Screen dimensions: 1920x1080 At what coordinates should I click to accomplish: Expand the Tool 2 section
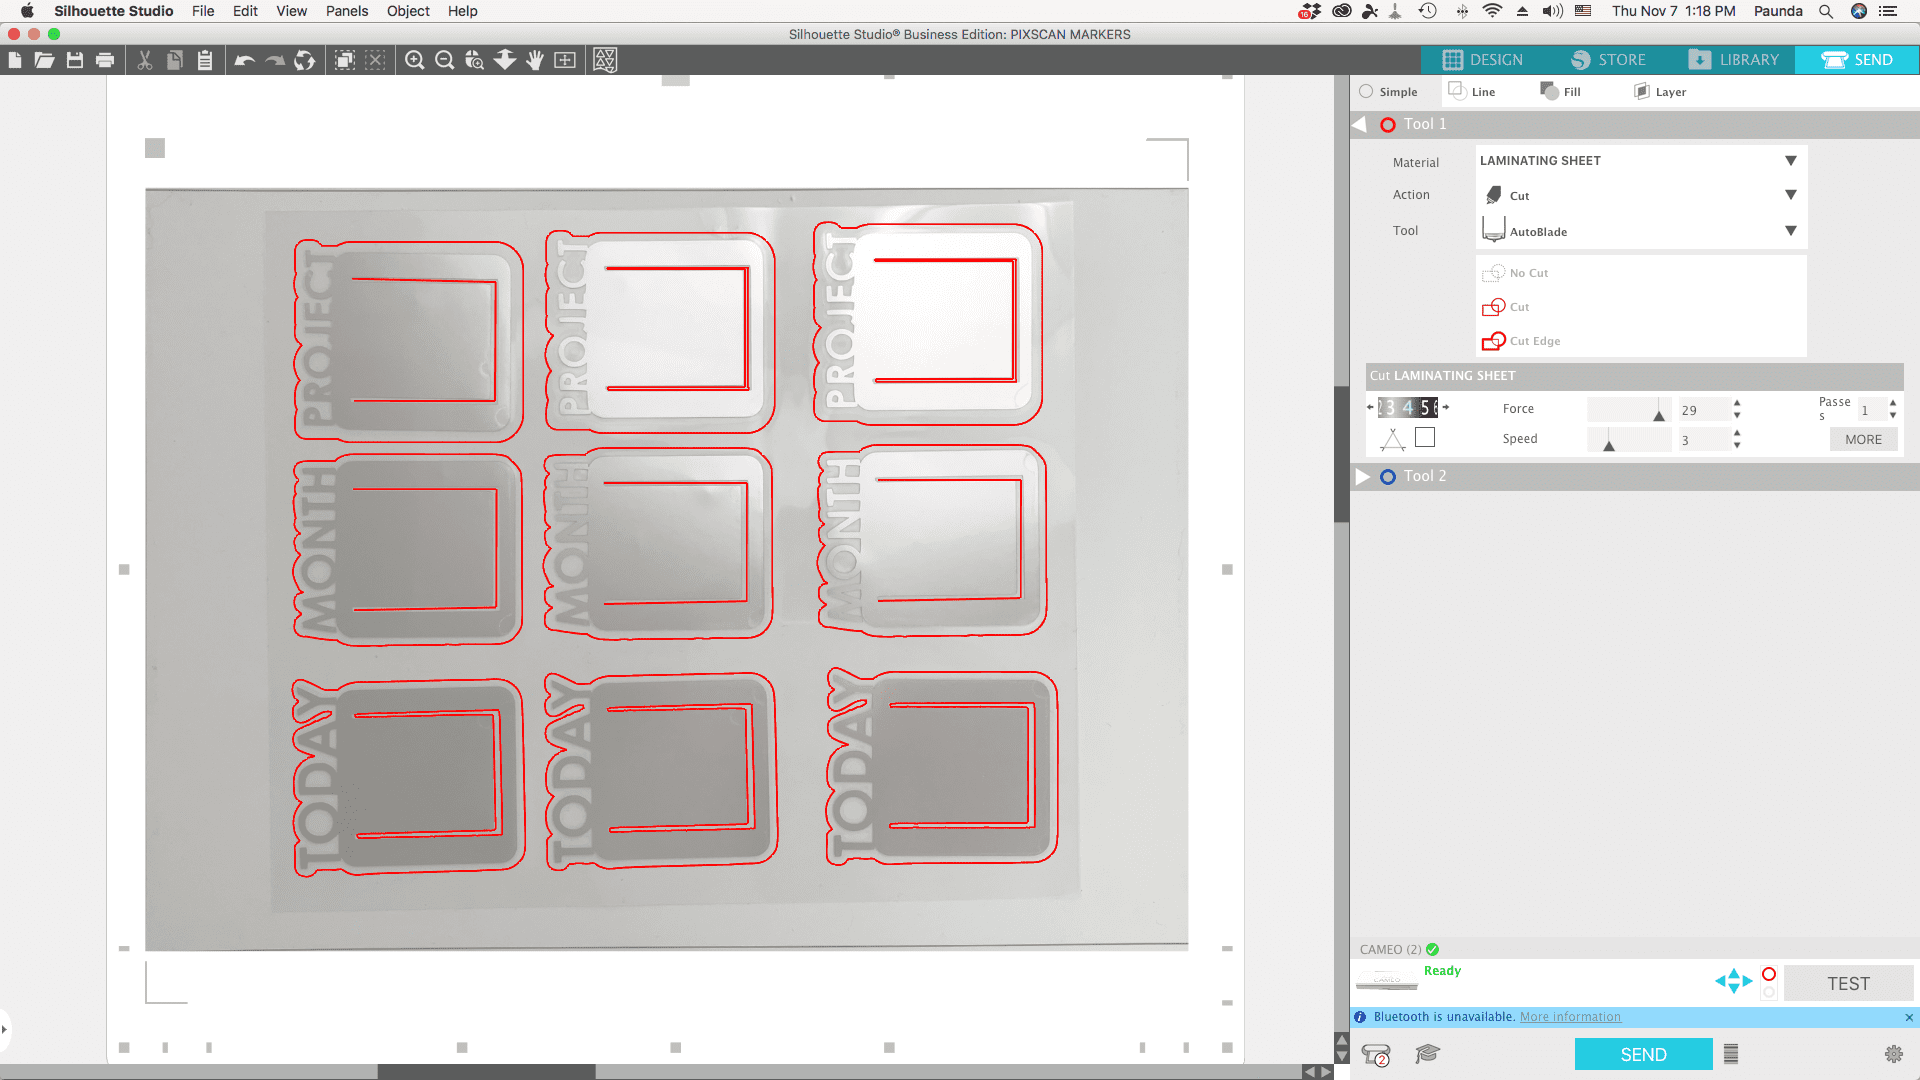[1362, 476]
